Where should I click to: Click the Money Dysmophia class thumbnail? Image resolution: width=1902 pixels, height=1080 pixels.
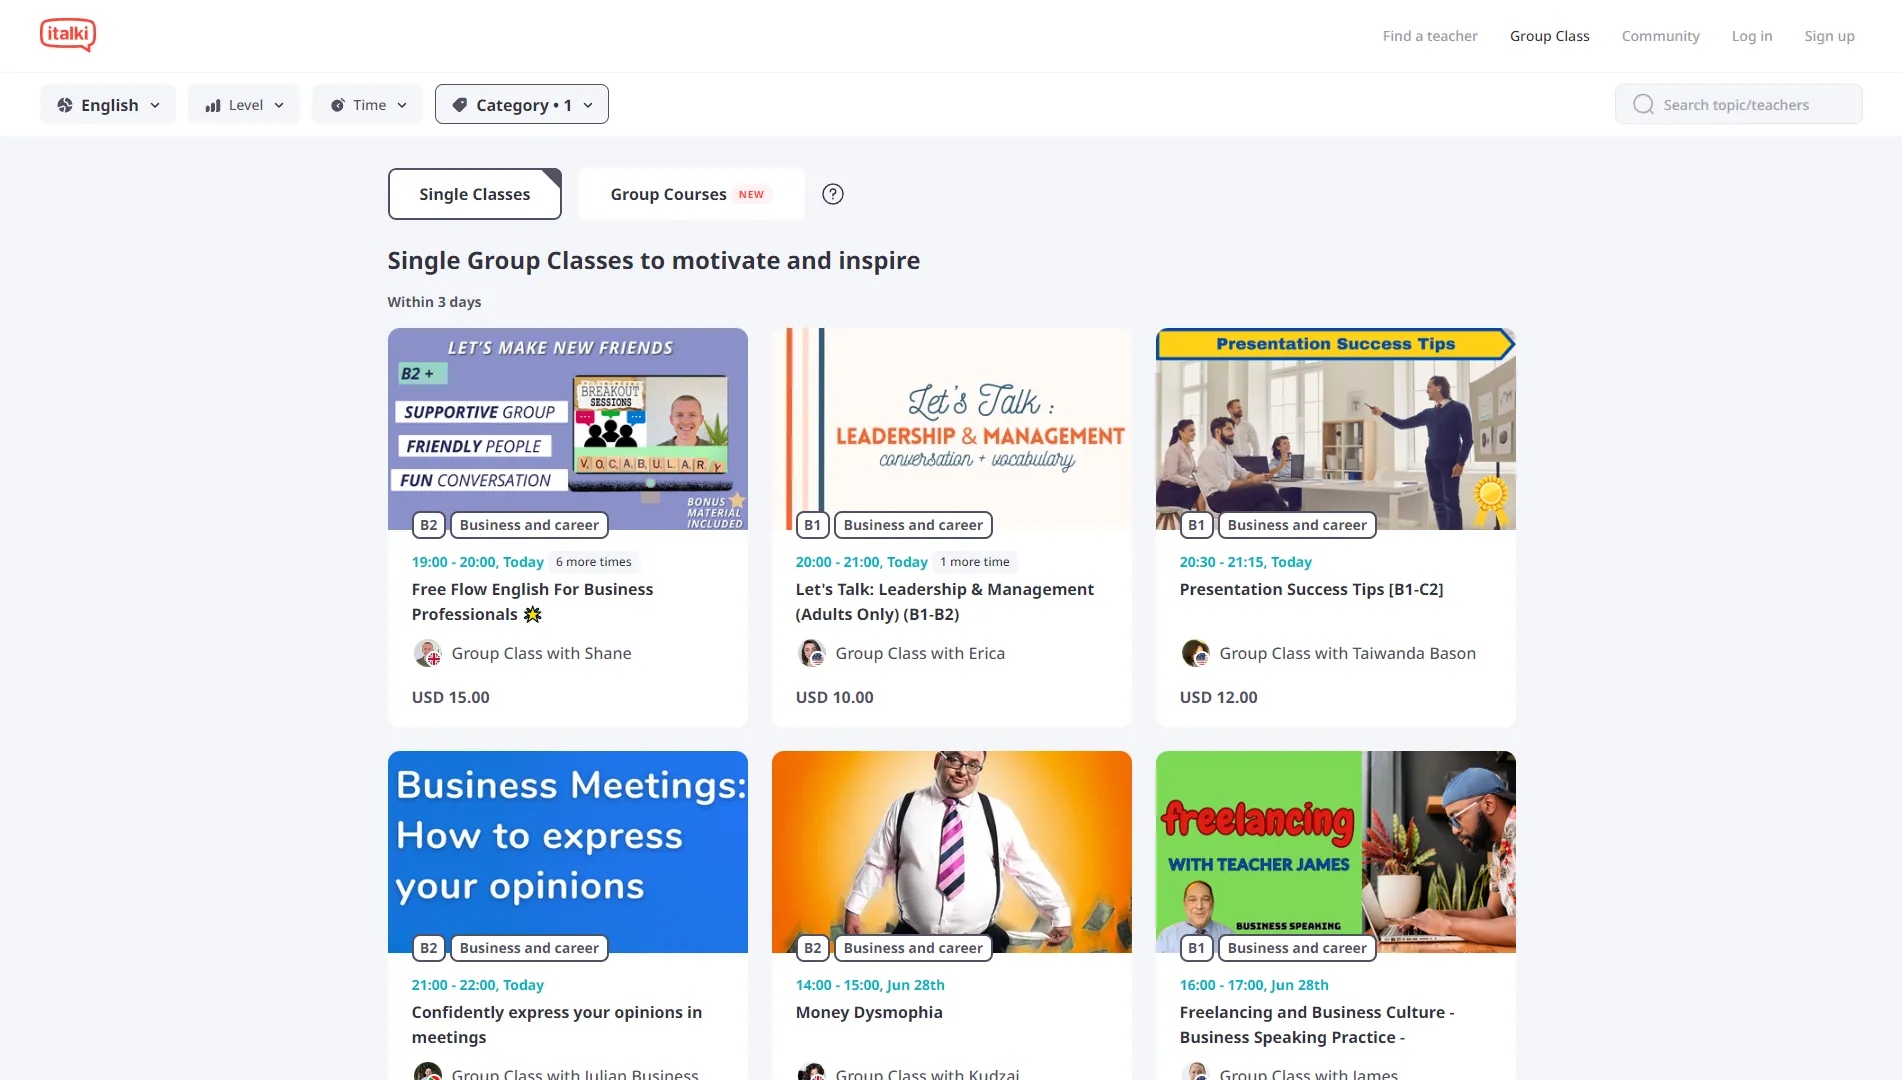[x=952, y=852]
